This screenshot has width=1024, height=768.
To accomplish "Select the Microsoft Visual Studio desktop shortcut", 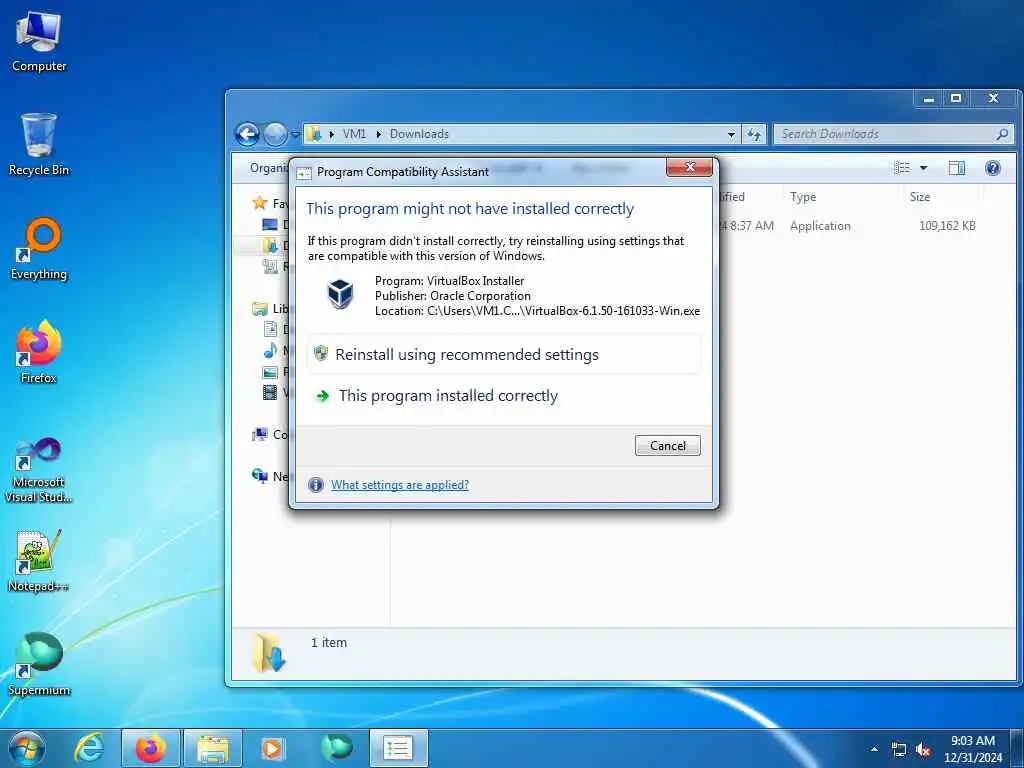I will 39,470.
